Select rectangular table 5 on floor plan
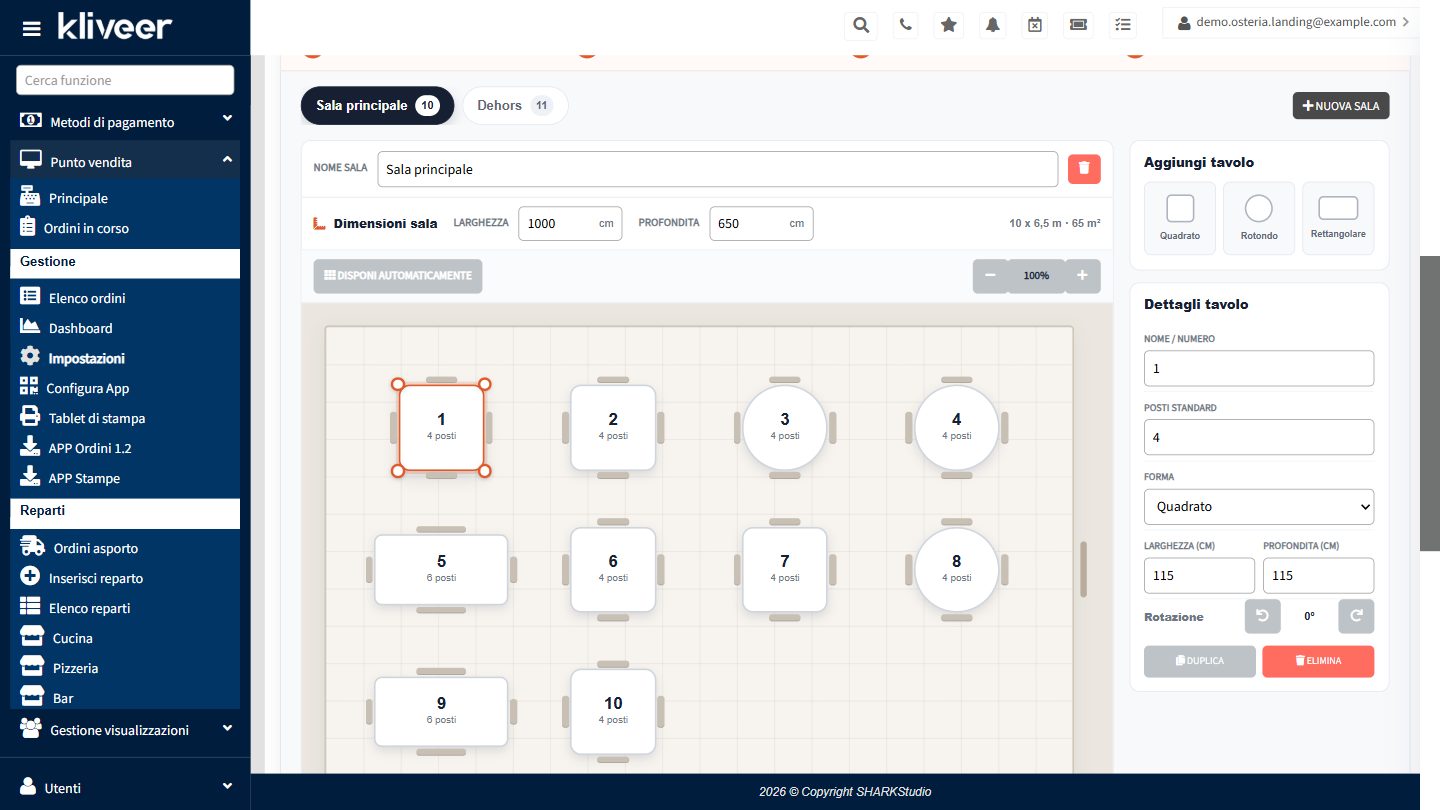Viewport: 1440px width, 810px height. point(441,569)
